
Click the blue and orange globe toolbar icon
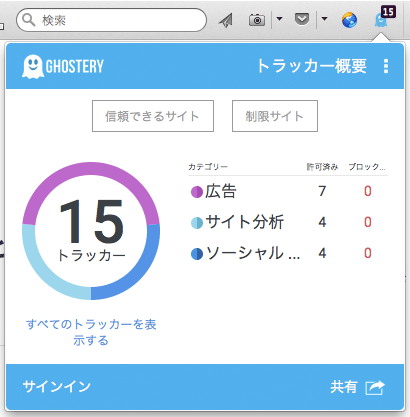tap(349, 20)
